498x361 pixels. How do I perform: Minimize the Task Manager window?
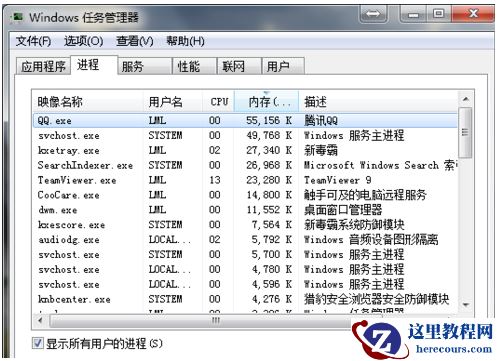[x=414, y=14]
